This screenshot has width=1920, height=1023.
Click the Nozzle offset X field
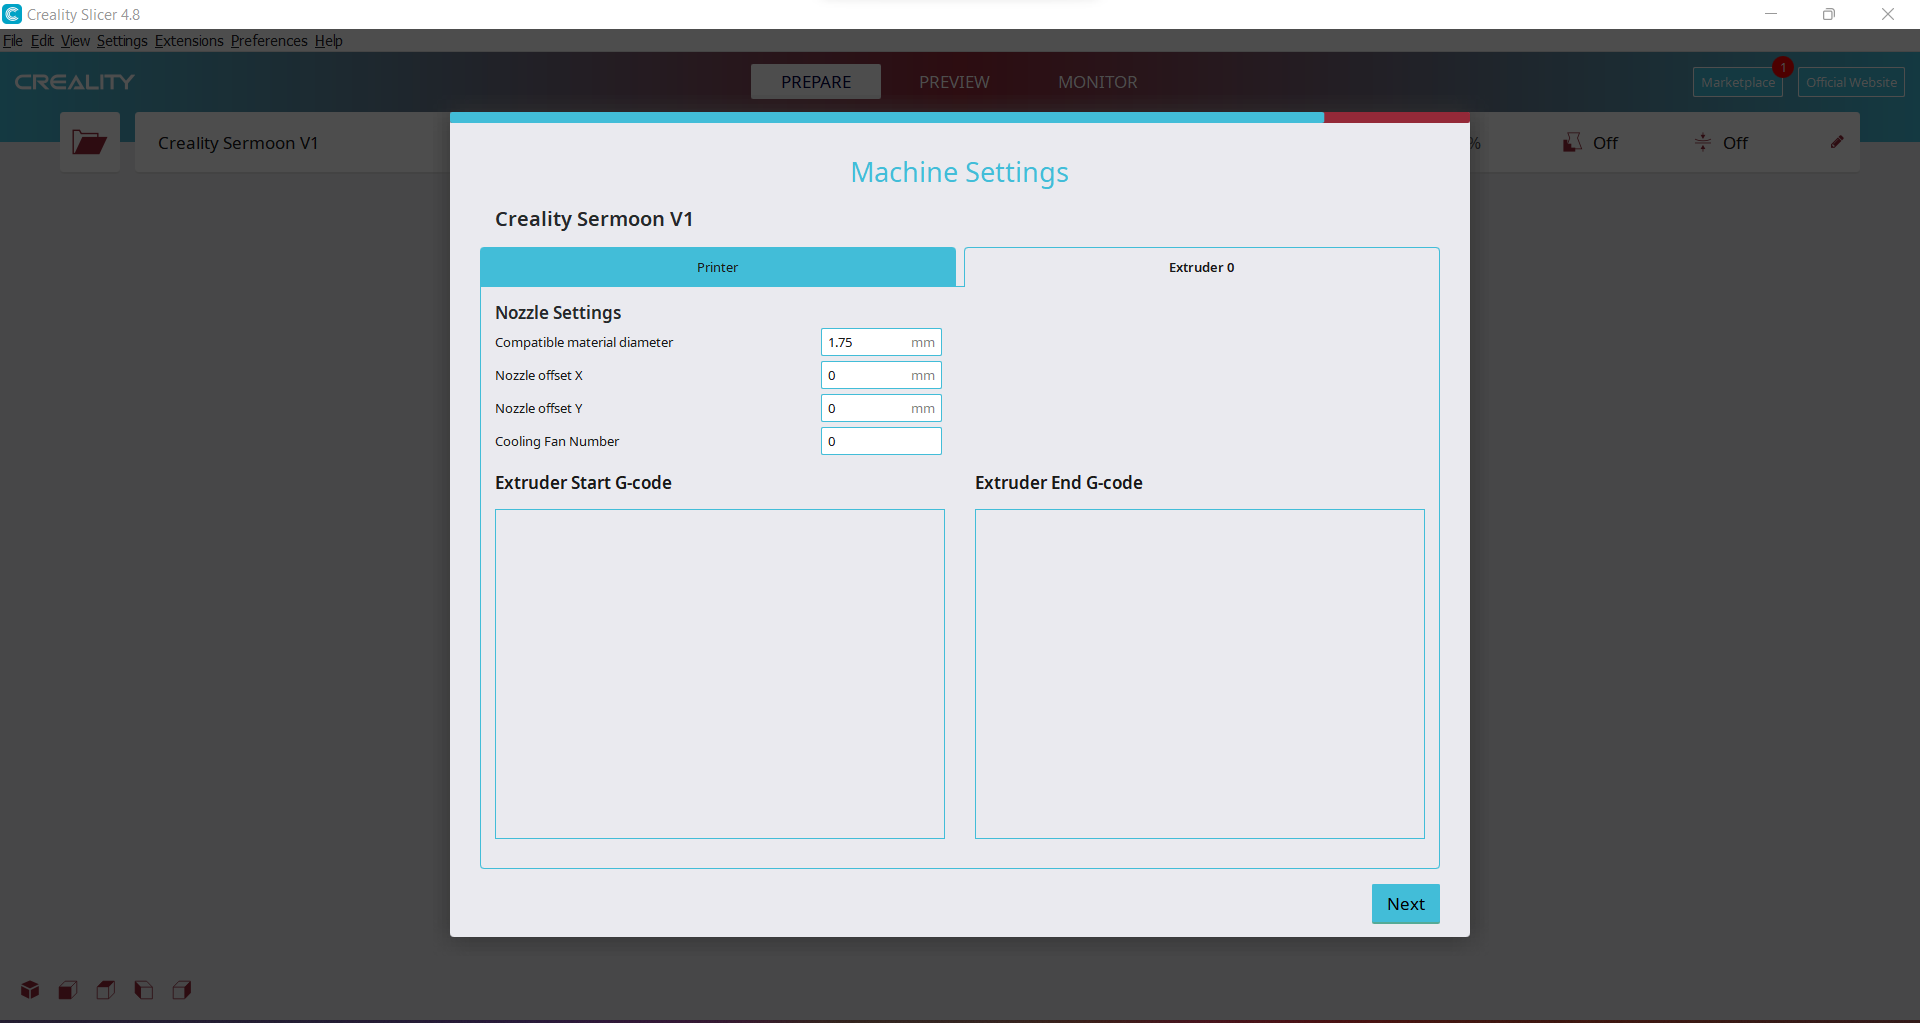click(881, 375)
